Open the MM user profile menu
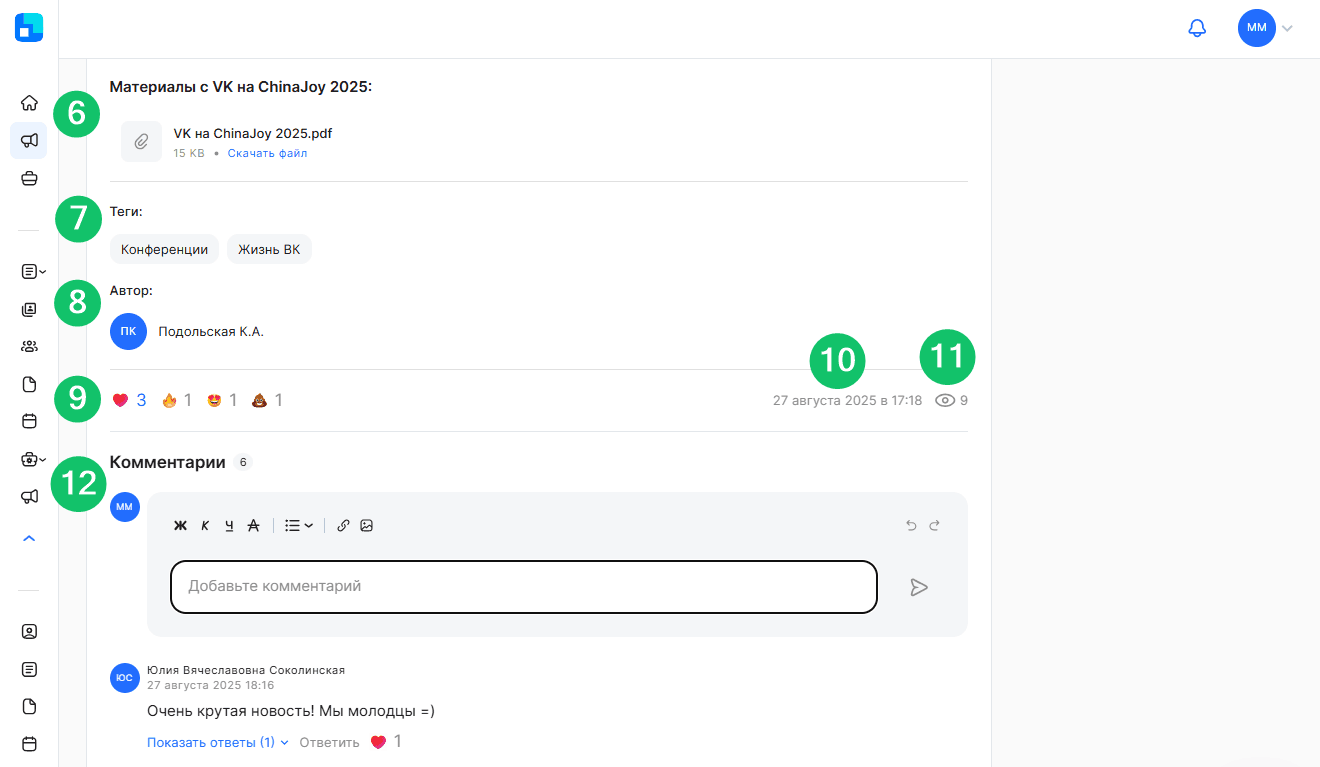The image size is (1320, 767). pos(1264,28)
